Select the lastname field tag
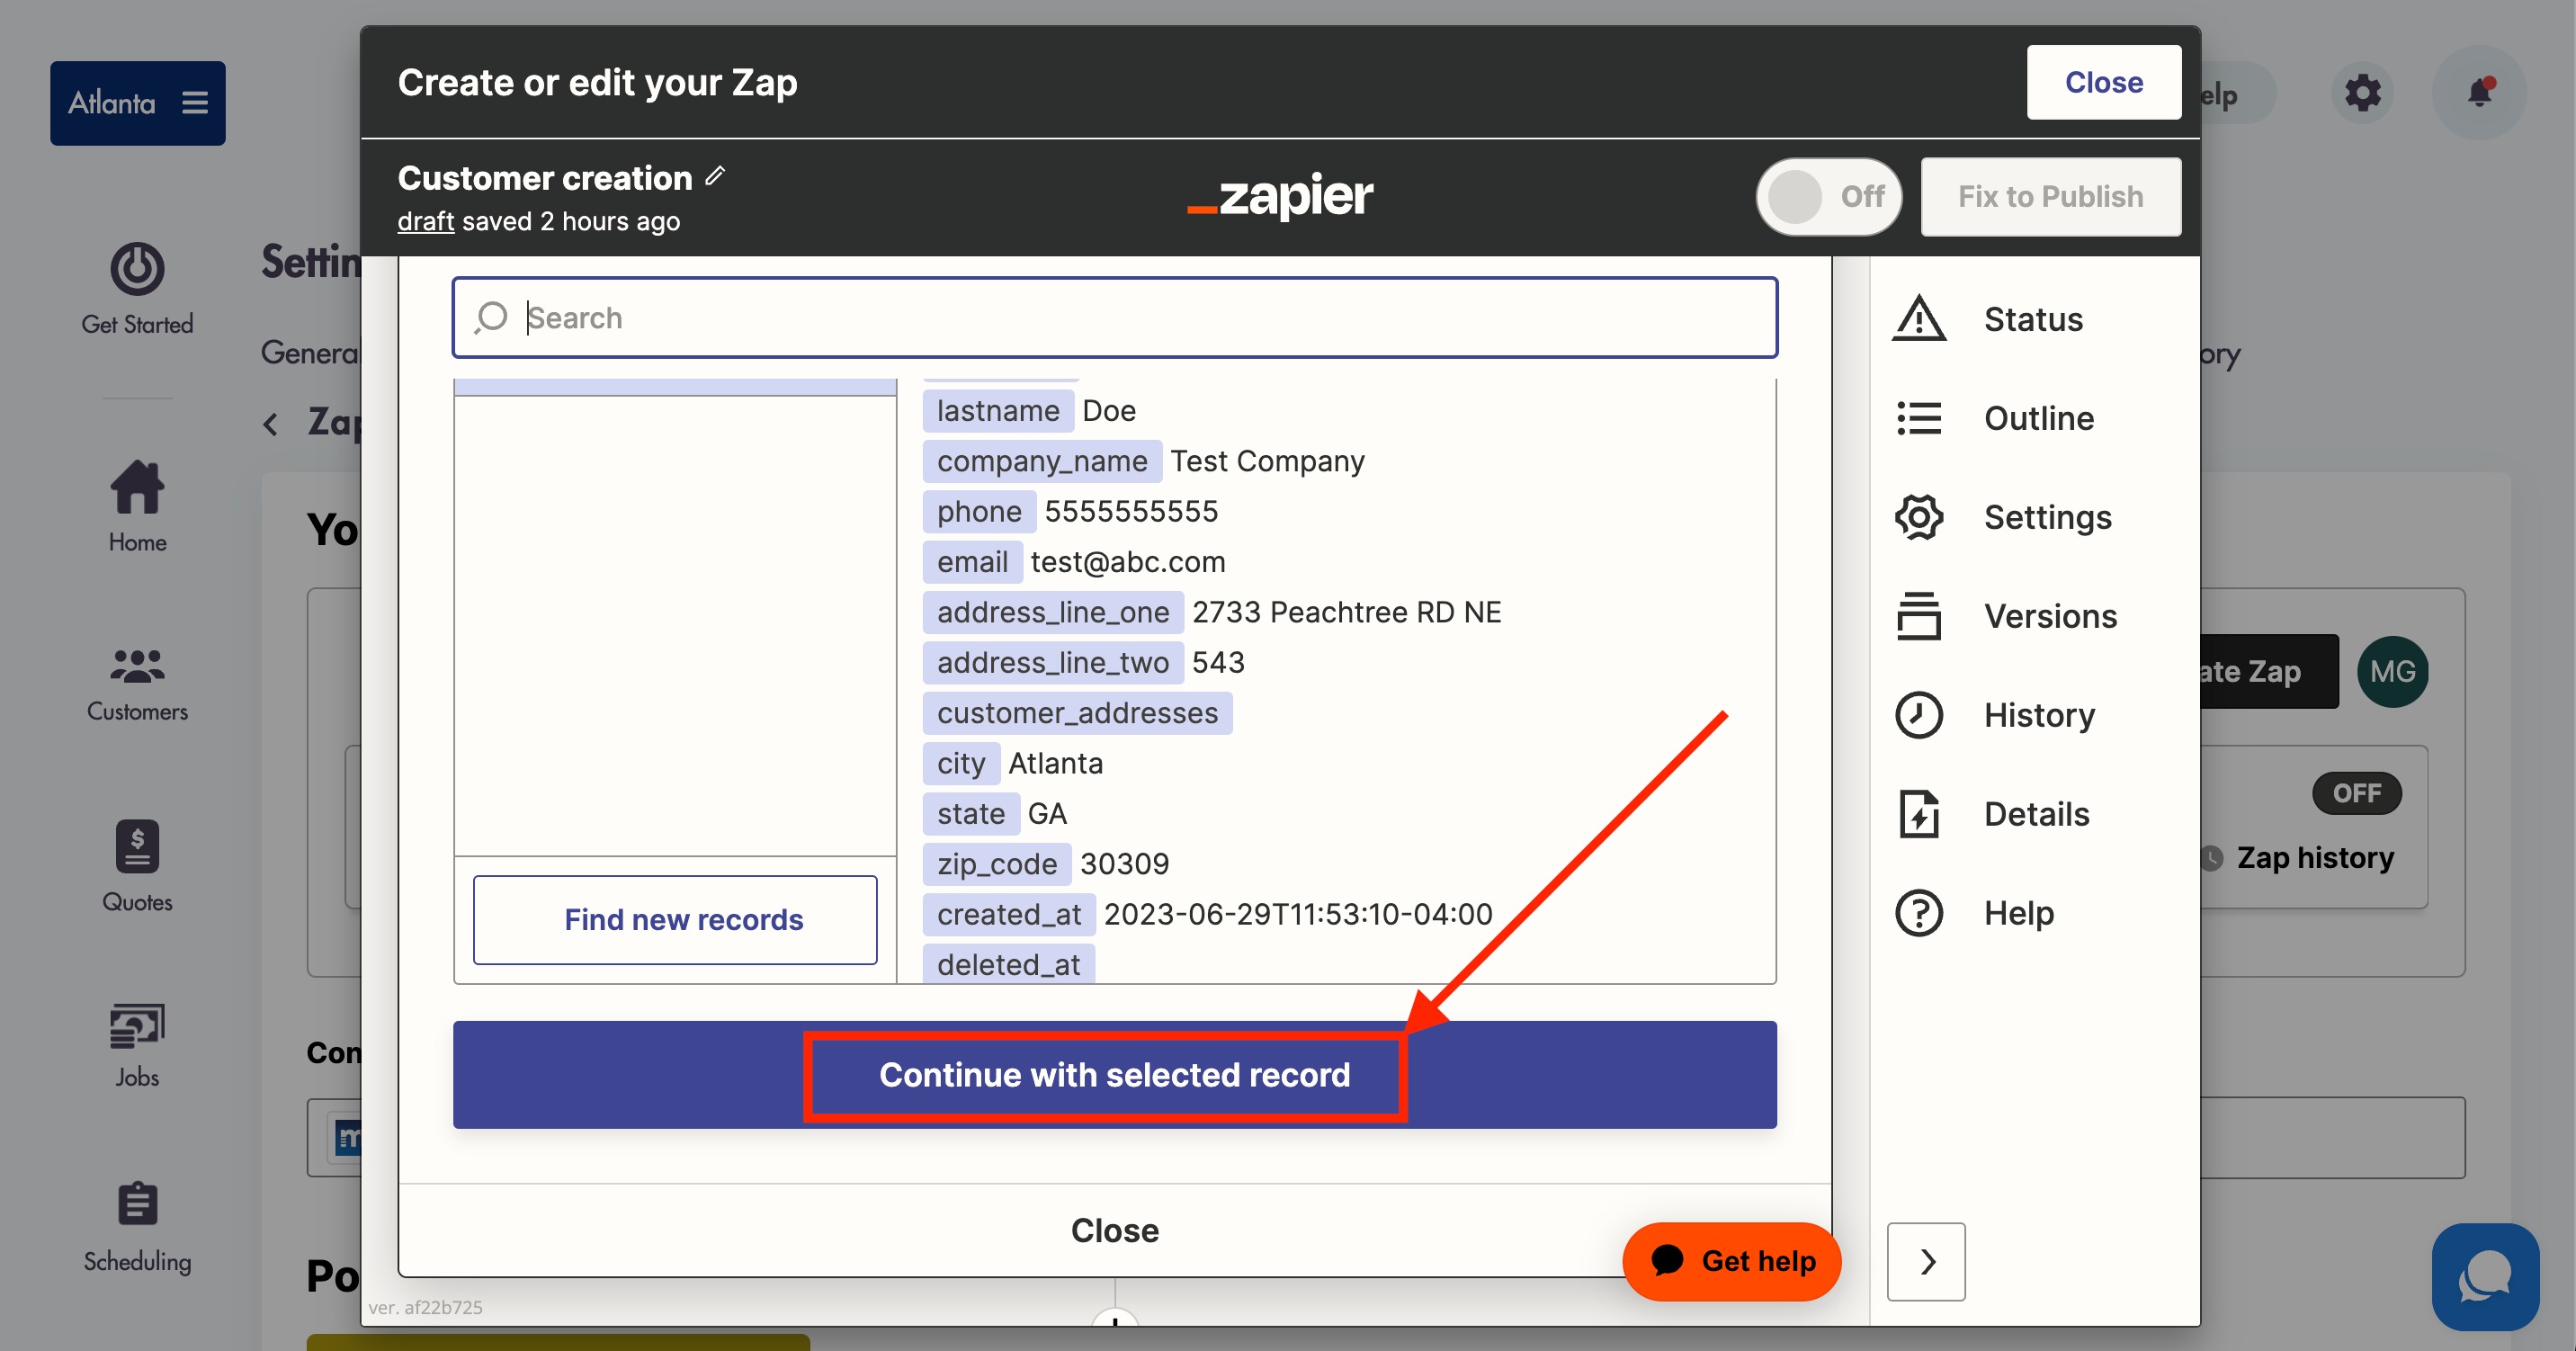The width and height of the screenshot is (2576, 1351). tap(997, 410)
